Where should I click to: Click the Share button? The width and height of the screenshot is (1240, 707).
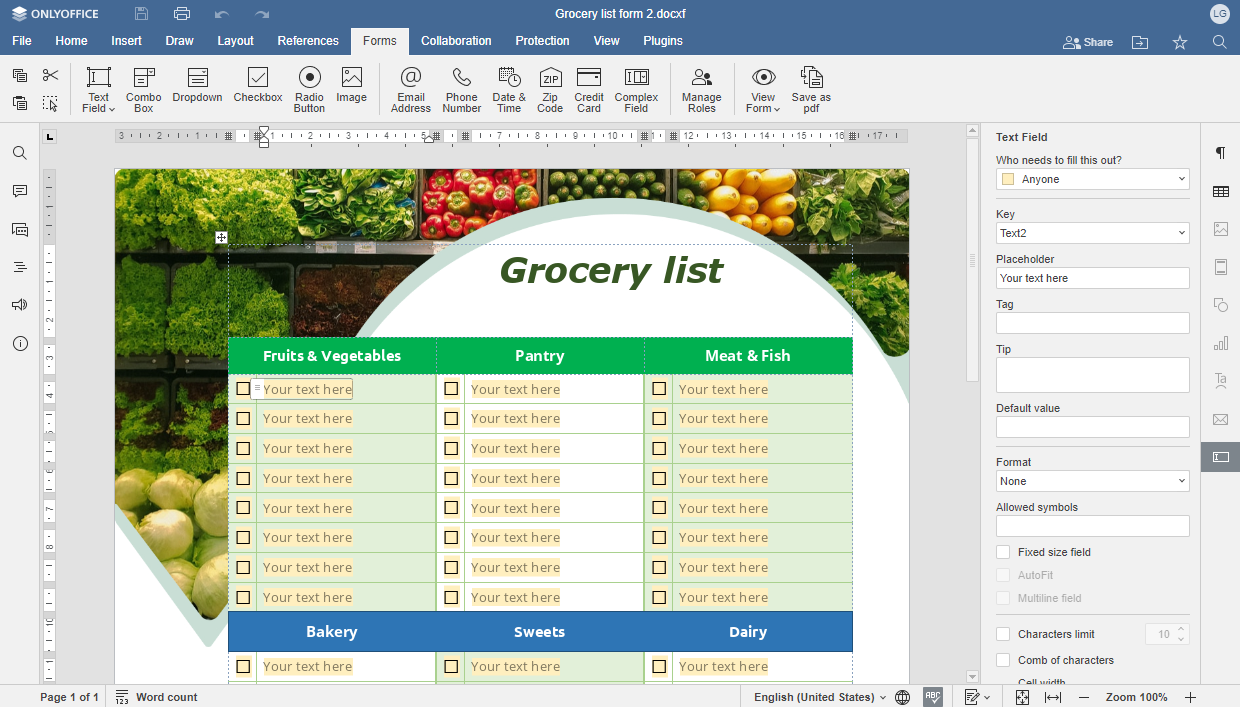[x=1087, y=42]
